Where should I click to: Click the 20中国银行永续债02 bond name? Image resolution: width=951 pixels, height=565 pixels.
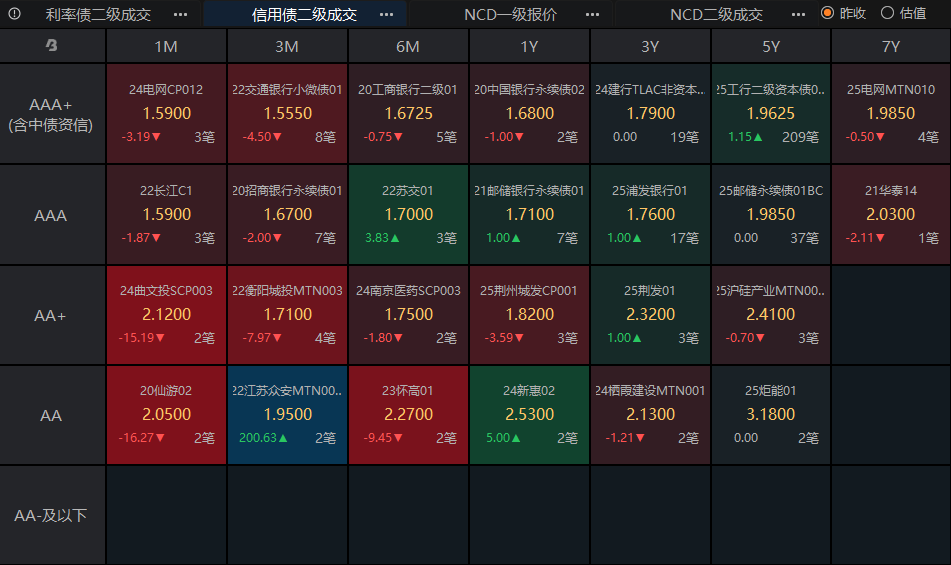529,90
